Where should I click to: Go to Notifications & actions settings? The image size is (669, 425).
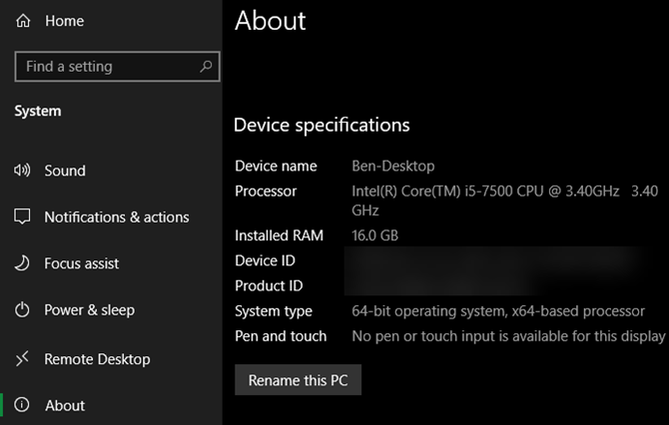(116, 217)
